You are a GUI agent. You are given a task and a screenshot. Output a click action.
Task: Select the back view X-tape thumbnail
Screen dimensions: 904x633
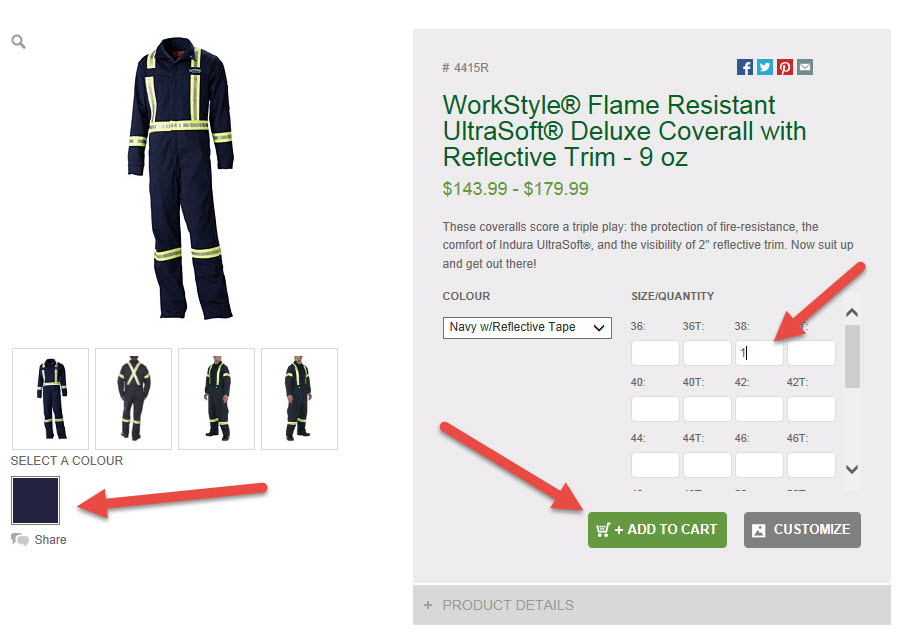[x=133, y=398]
